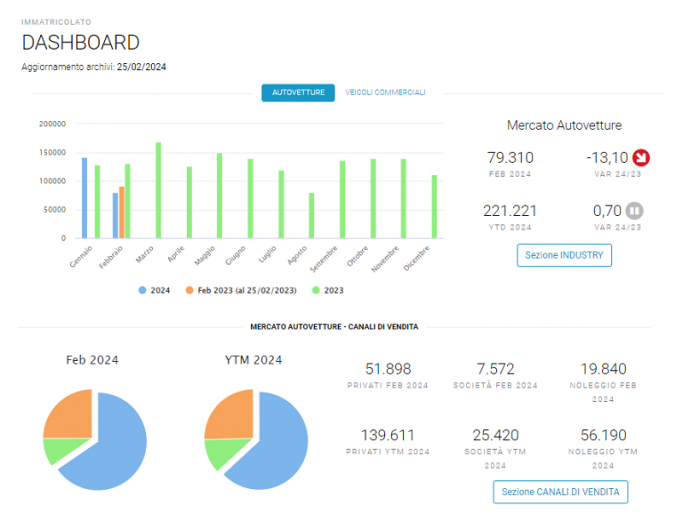
Task: Open Sezione INDUSTRY
Action: pos(564,255)
